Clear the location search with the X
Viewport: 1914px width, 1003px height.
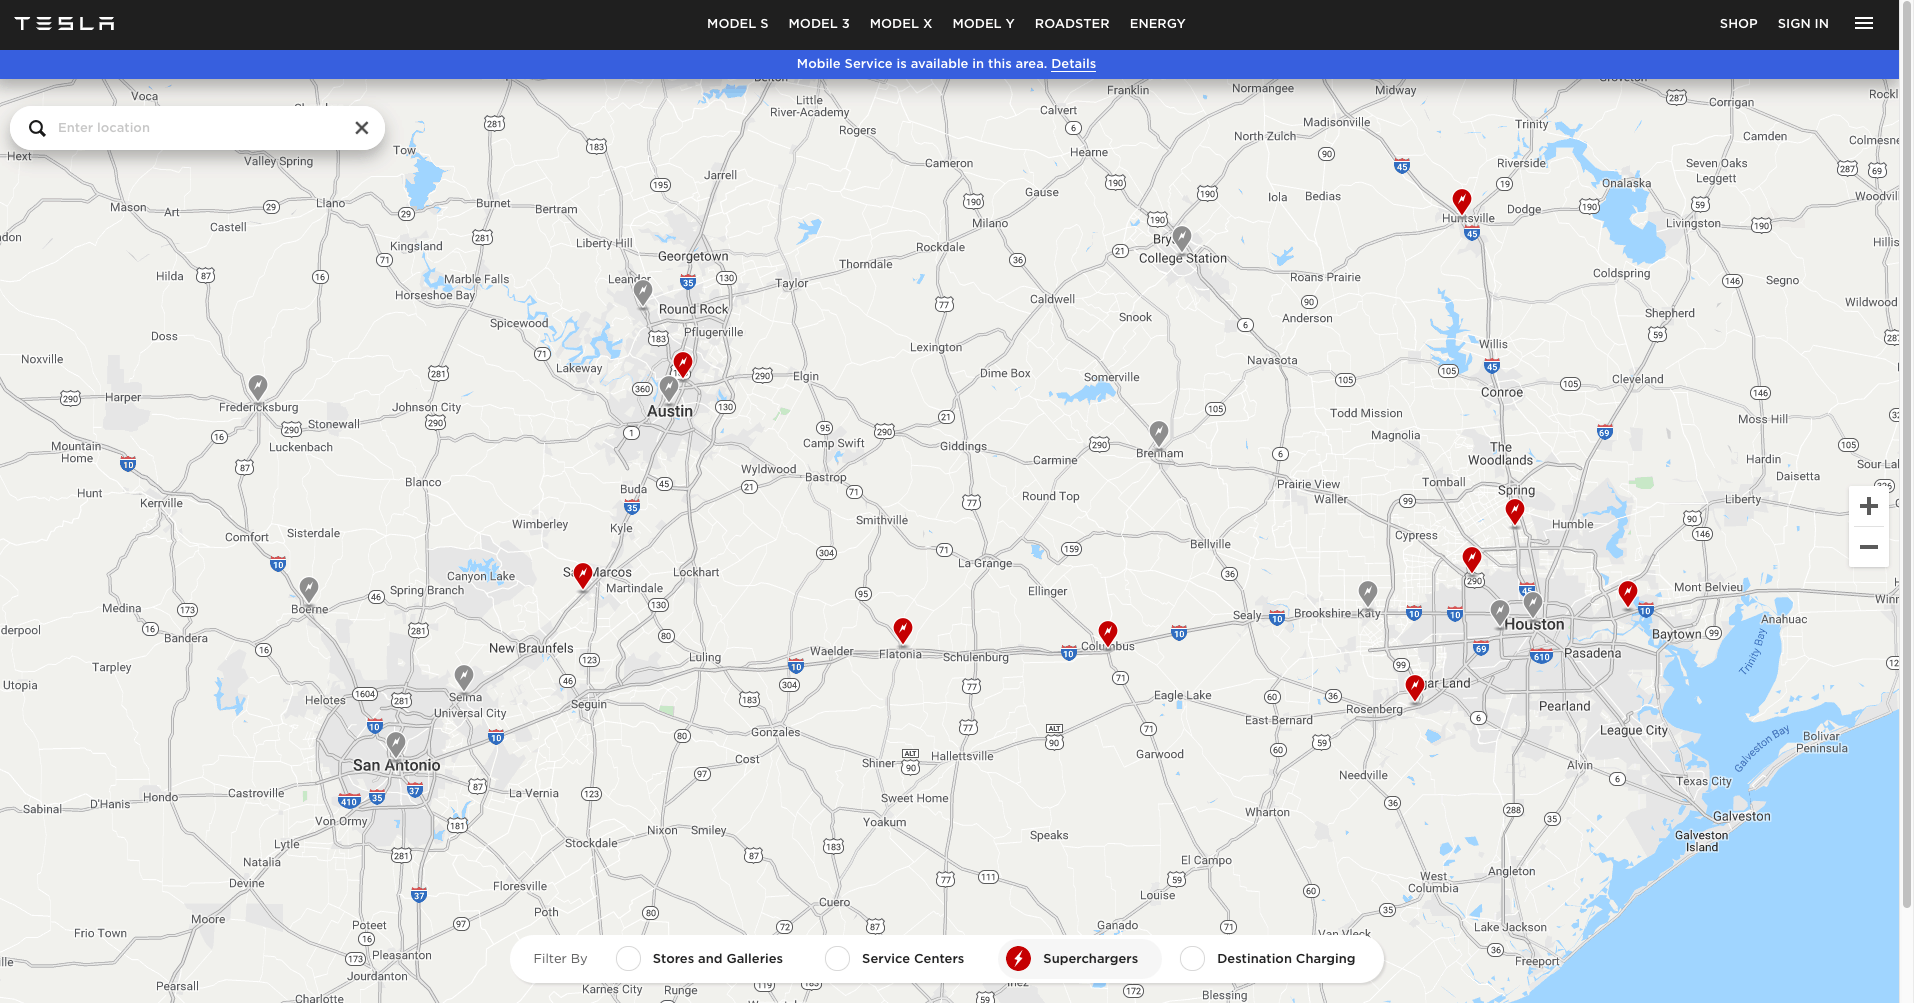tap(362, 128)
